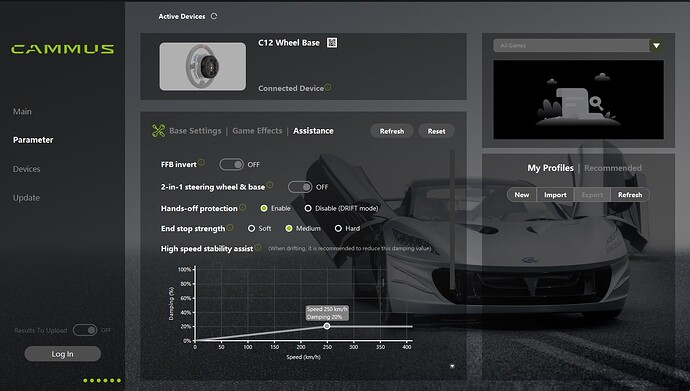The width and height of the screenshot is (690, 391).
Task: Click the Connected Device info icon
Action: pyautogui.click(x=328, y=88)
